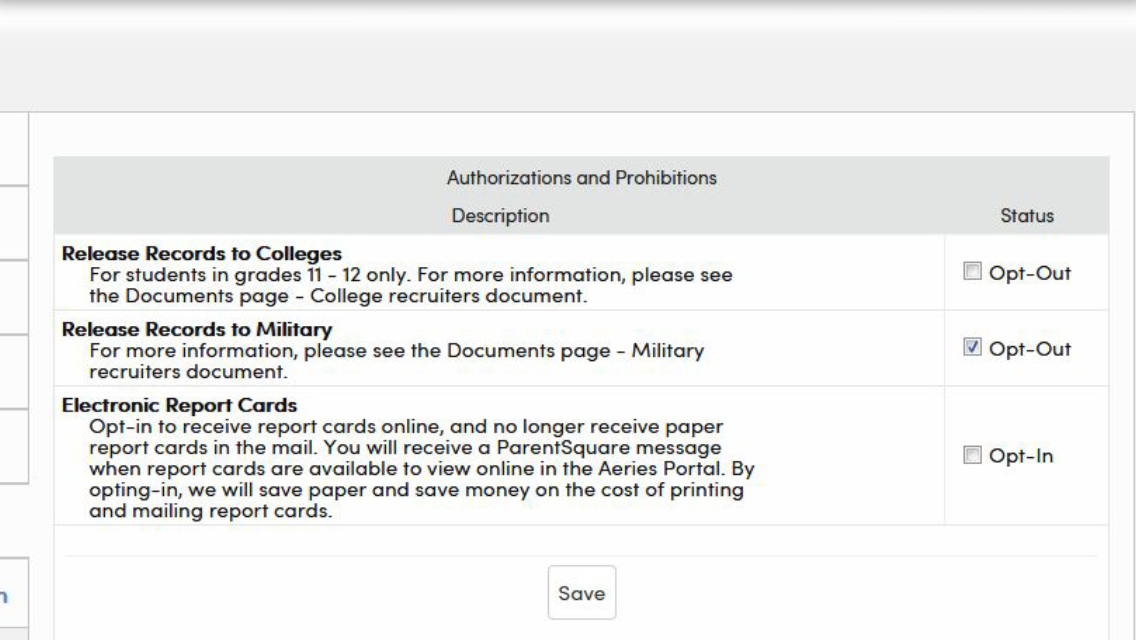Select the Electronic Report Cards heading
Screen dimensions: 1136x640
180,406
